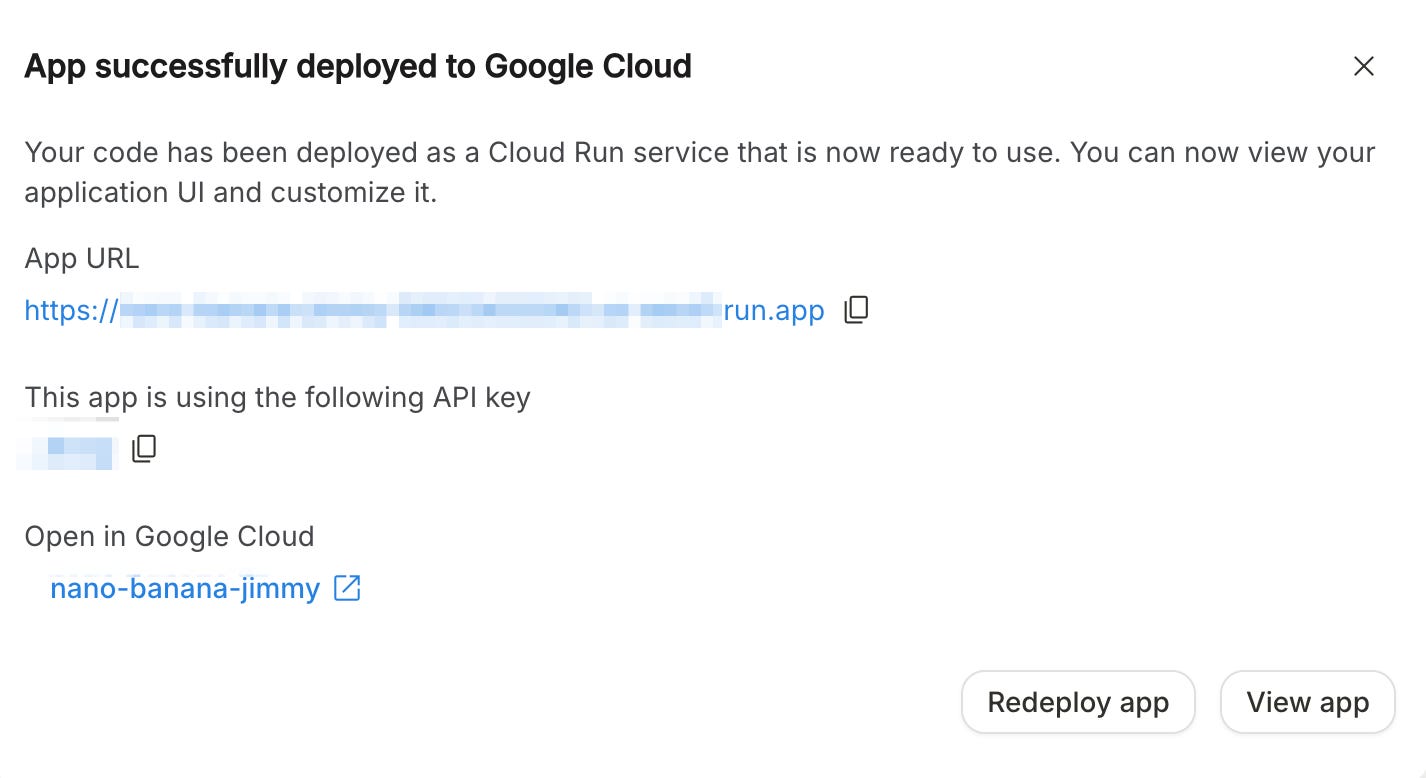Open nano-banana-jimmy in Google Cloud

pos(185,588)
